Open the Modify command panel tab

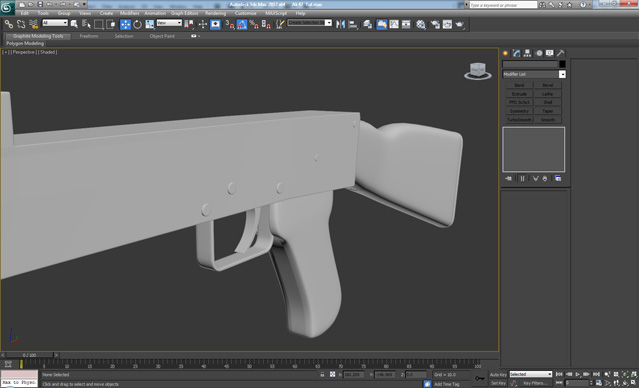pos(517,53)
